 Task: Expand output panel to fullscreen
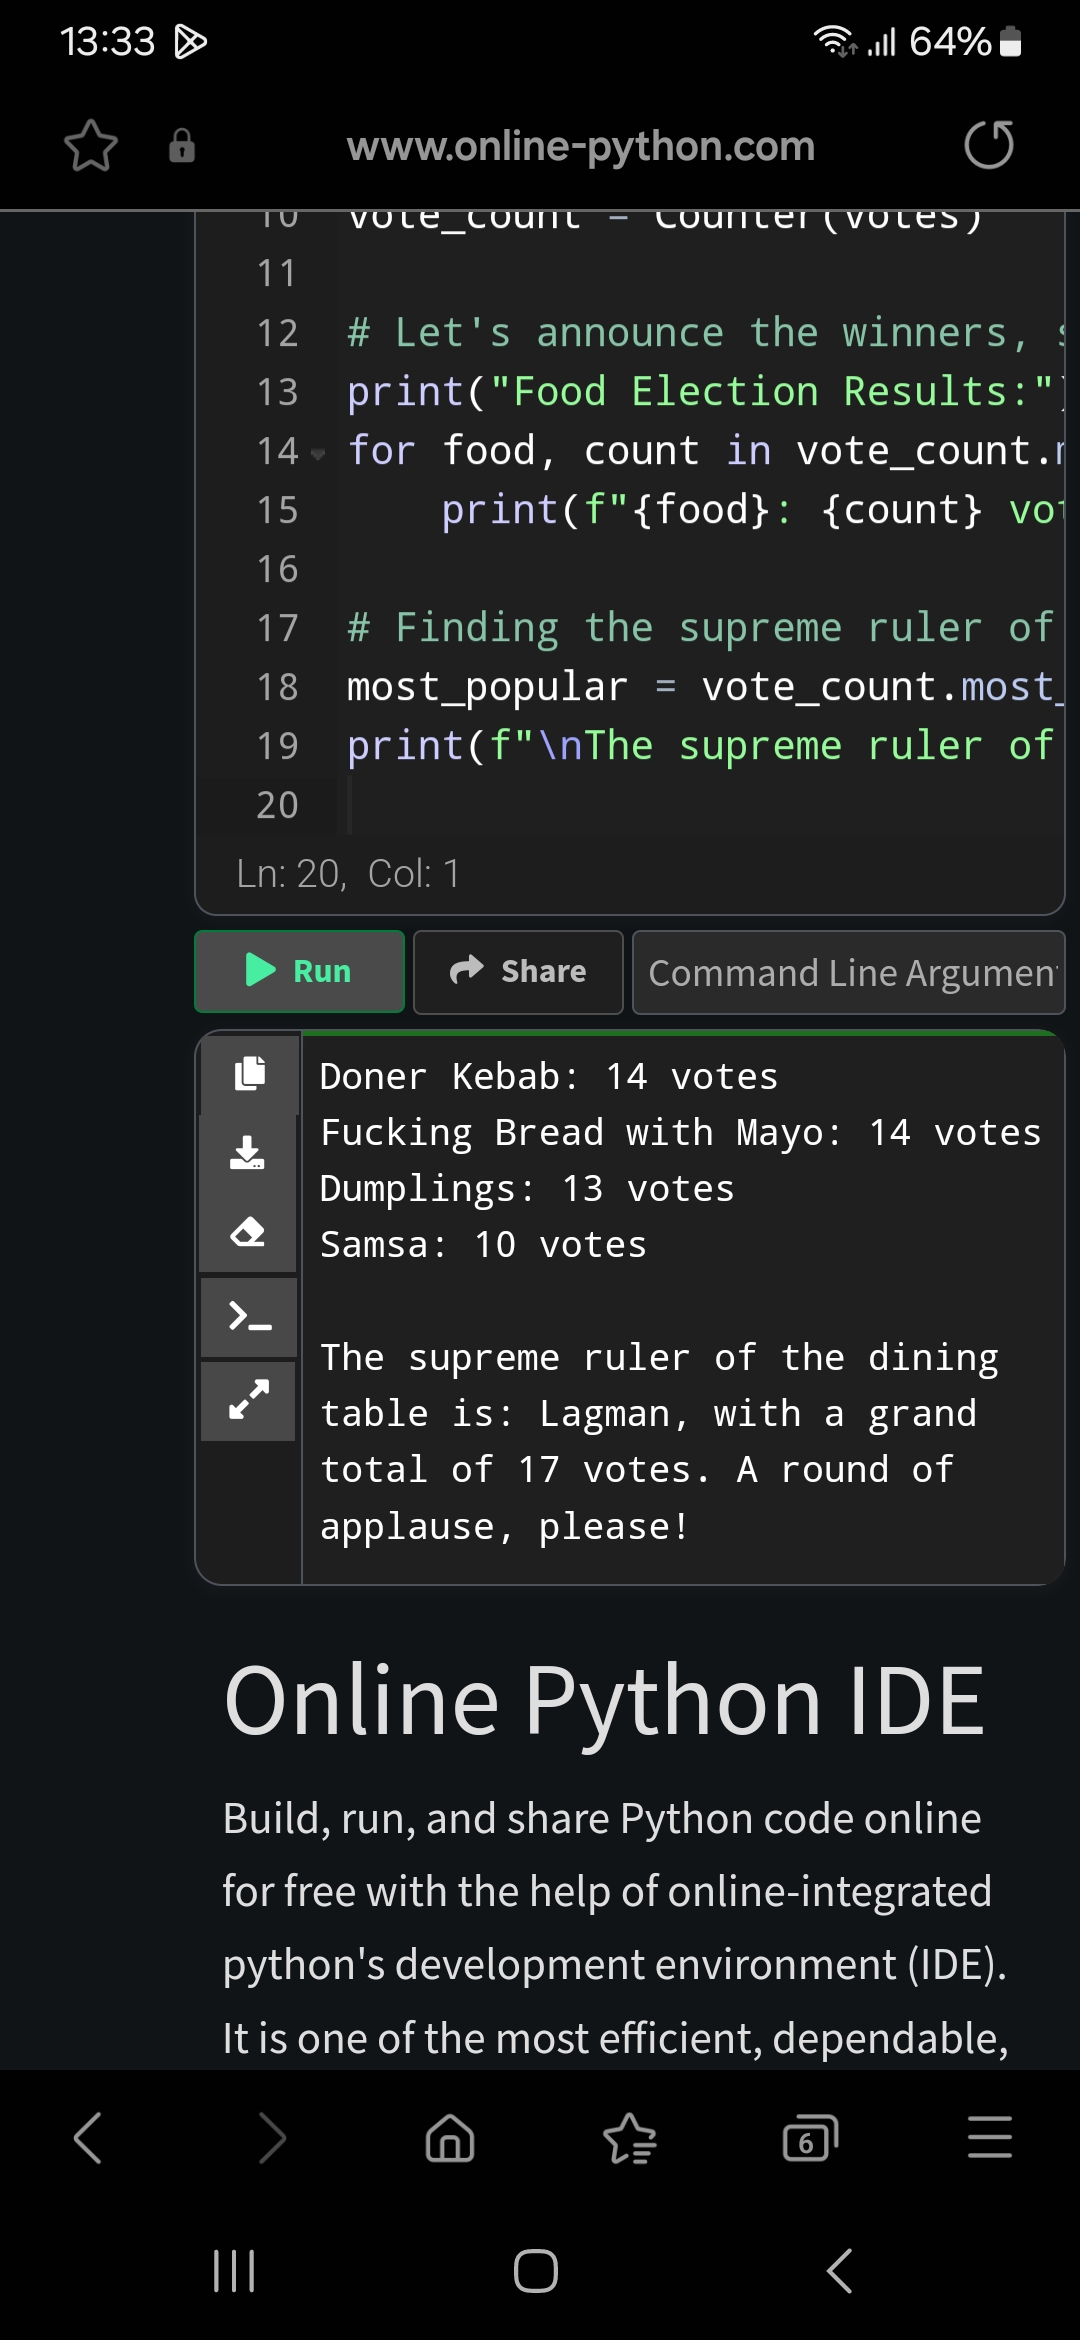point(249,1399)
